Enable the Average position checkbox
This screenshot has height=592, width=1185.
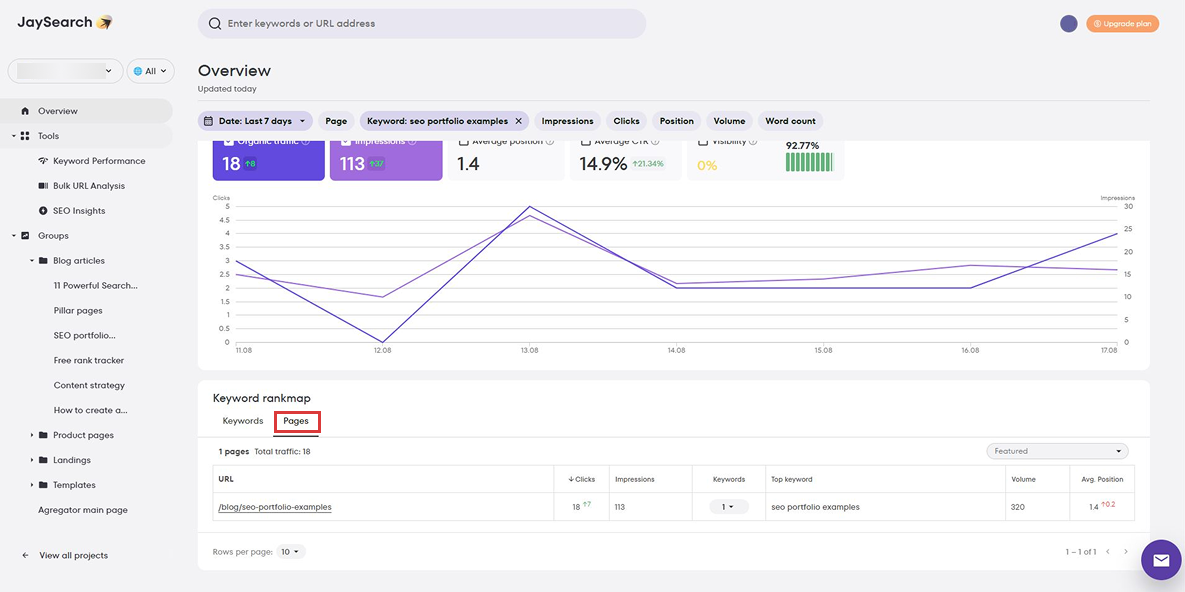(x=464, y=141)
